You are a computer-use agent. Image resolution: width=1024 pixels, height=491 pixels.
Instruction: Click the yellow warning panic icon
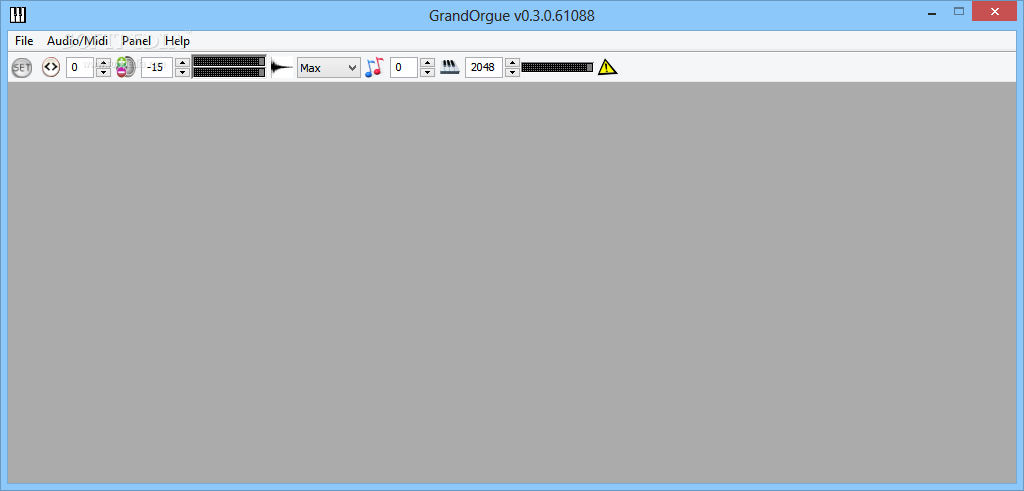coord(607,67)
